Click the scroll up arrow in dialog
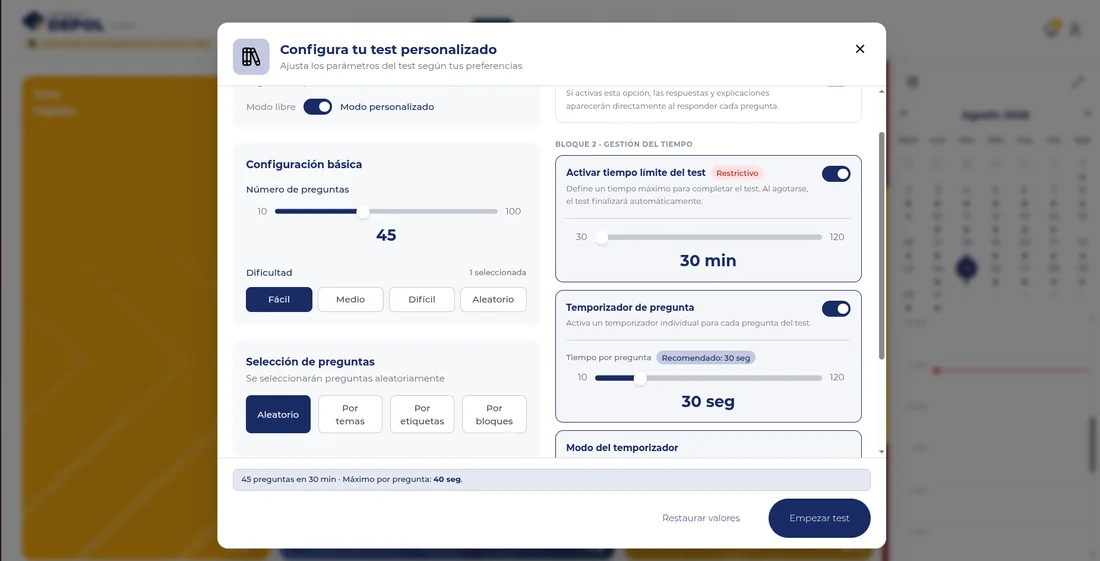 (882, 92)
